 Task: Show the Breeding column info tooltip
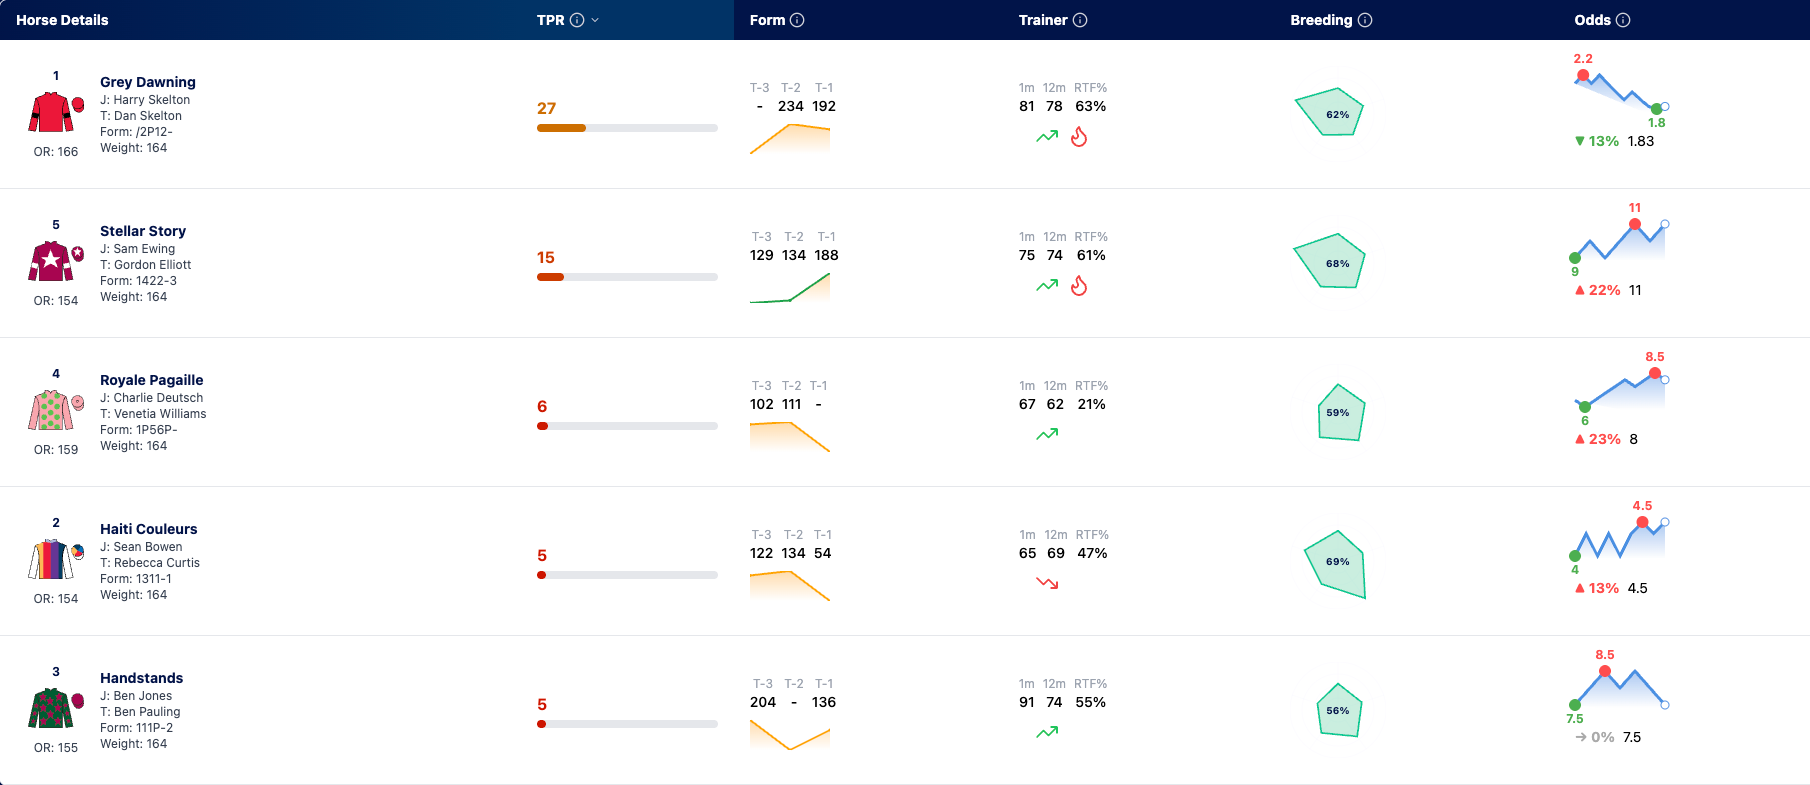point(1365,20)
